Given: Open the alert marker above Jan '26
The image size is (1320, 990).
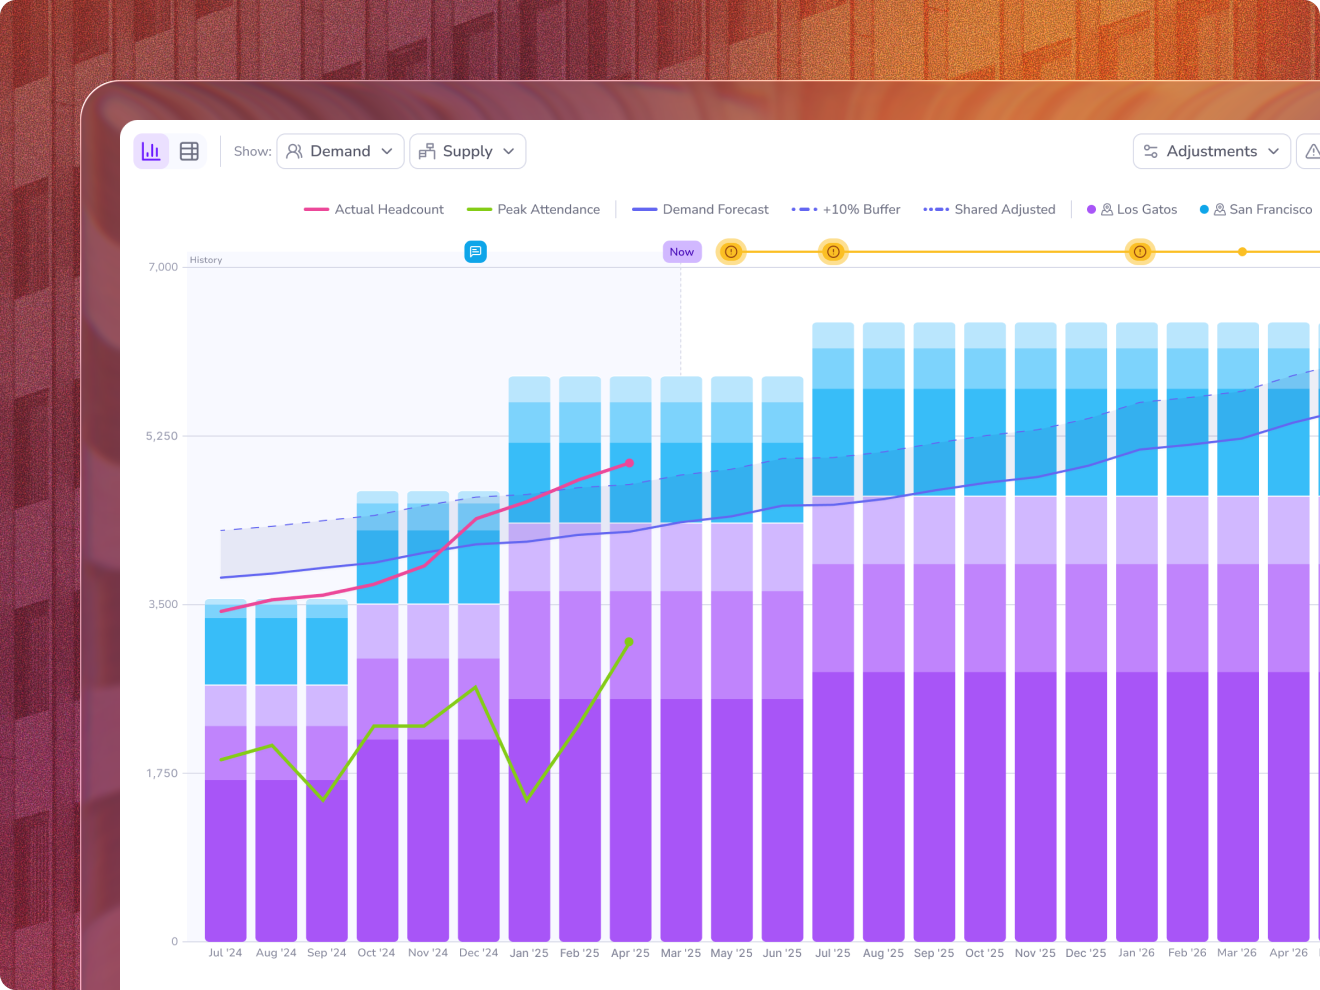Looking at the screenshot, I should click(1140, 252).
